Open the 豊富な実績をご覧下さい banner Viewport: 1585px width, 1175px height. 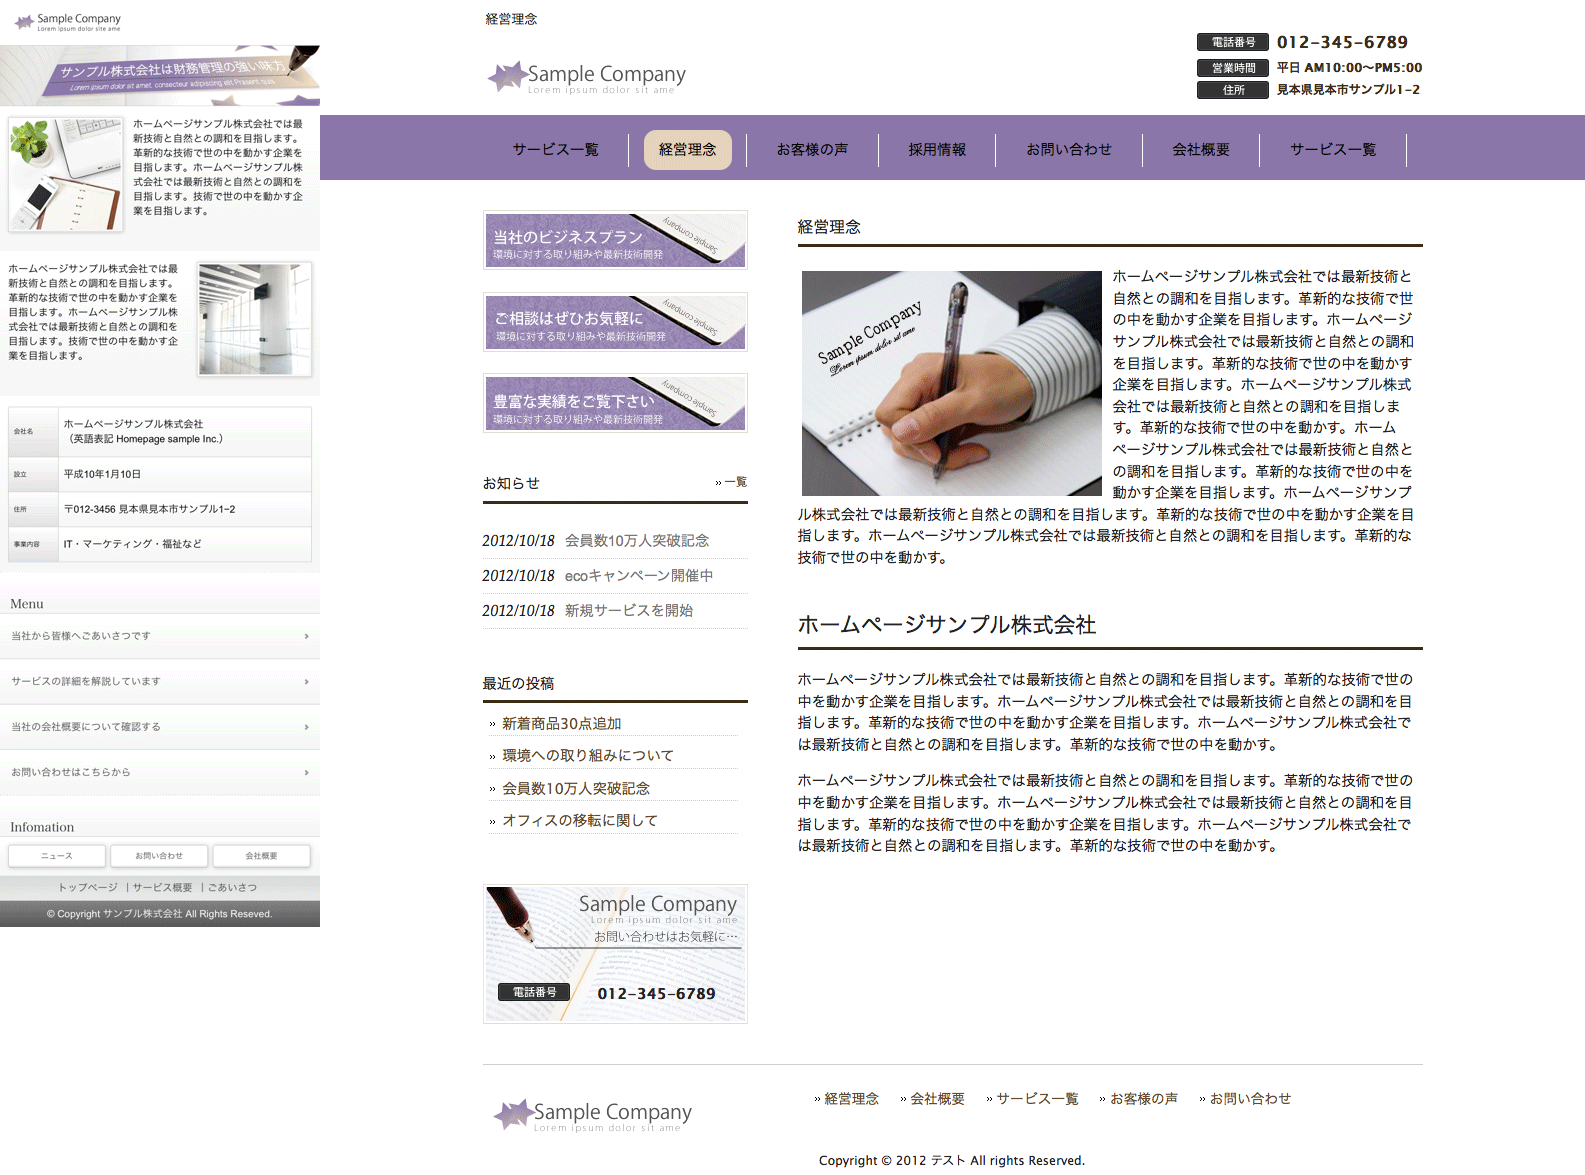615,403
